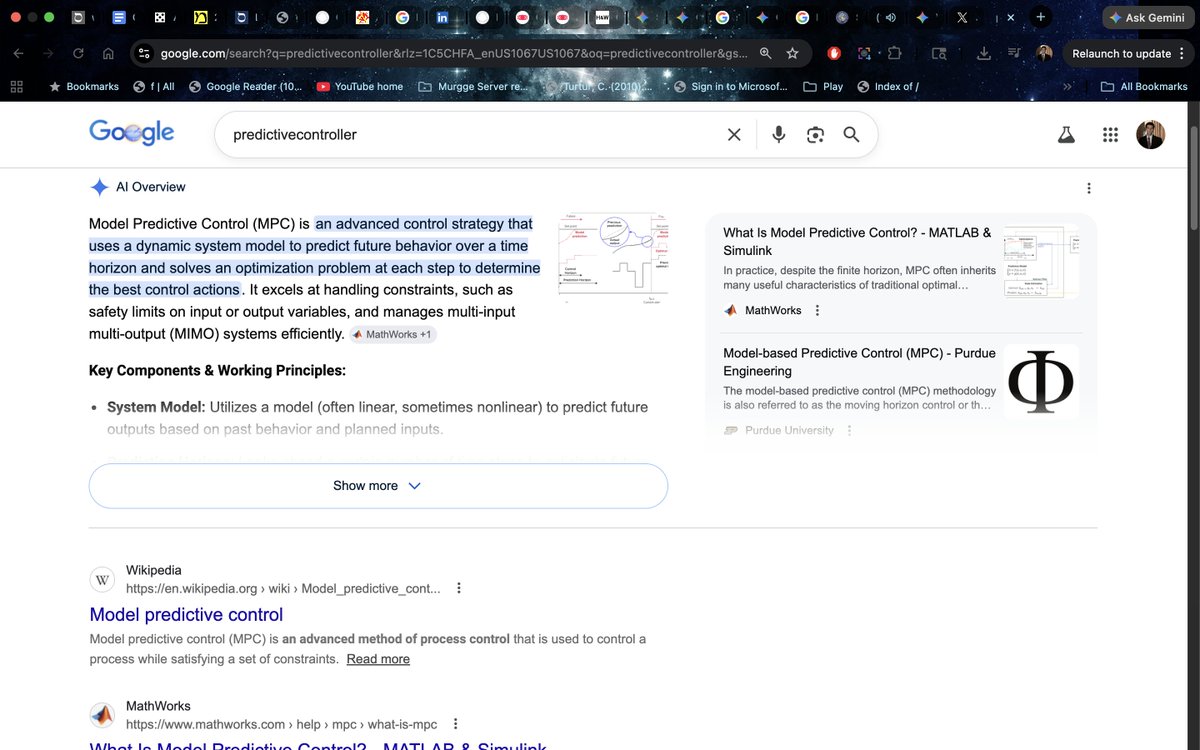Open a new browser tab

1041,17
